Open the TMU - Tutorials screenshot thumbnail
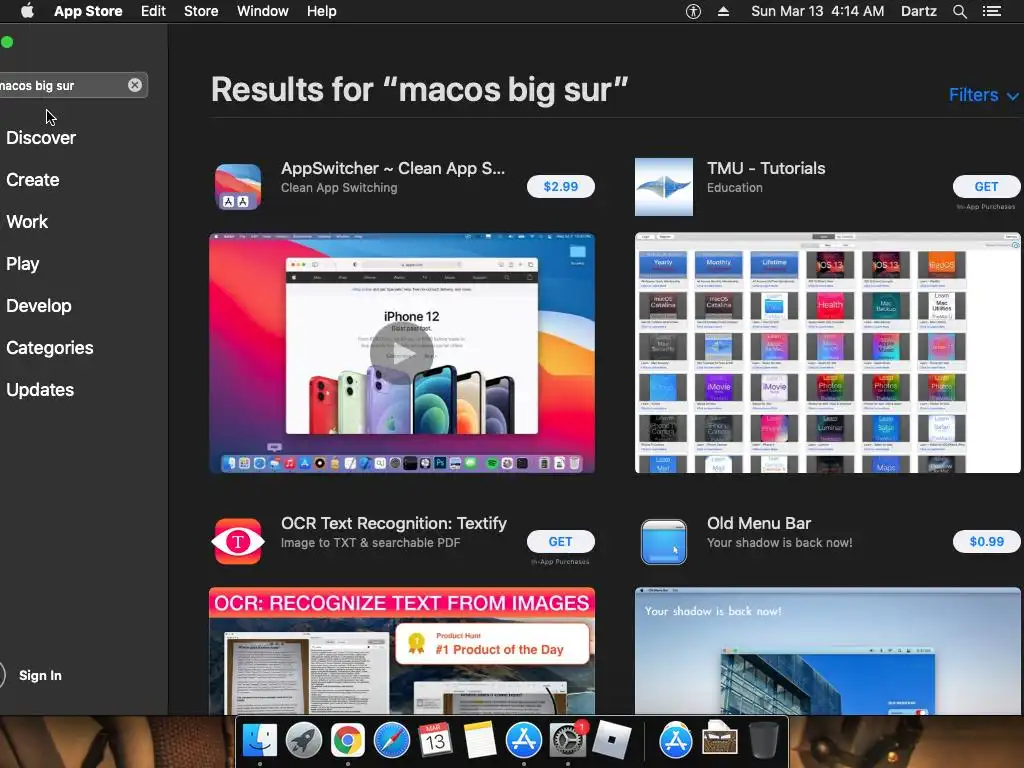This screenshot has height=768, width=1024. [x=827, y=353]
